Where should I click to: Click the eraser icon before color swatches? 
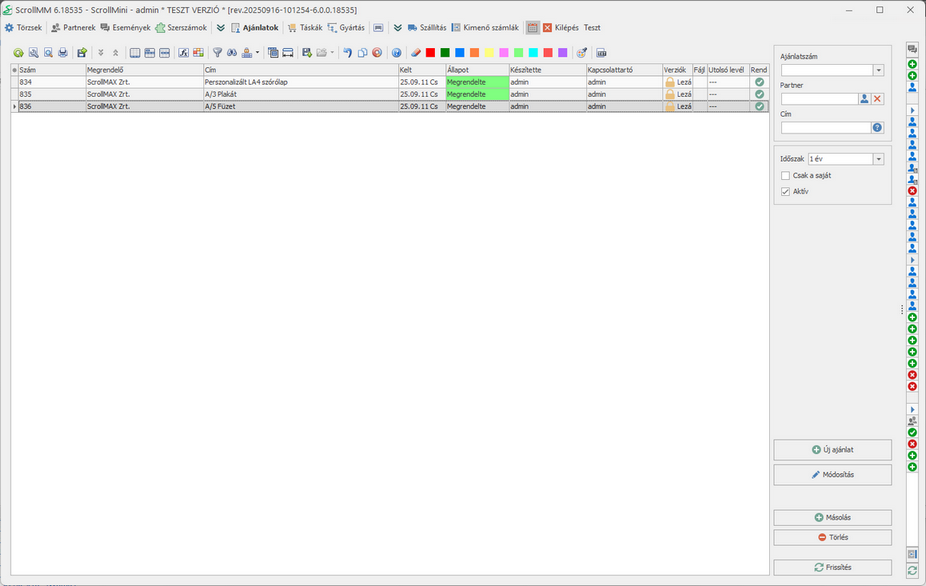coord(416,53)
